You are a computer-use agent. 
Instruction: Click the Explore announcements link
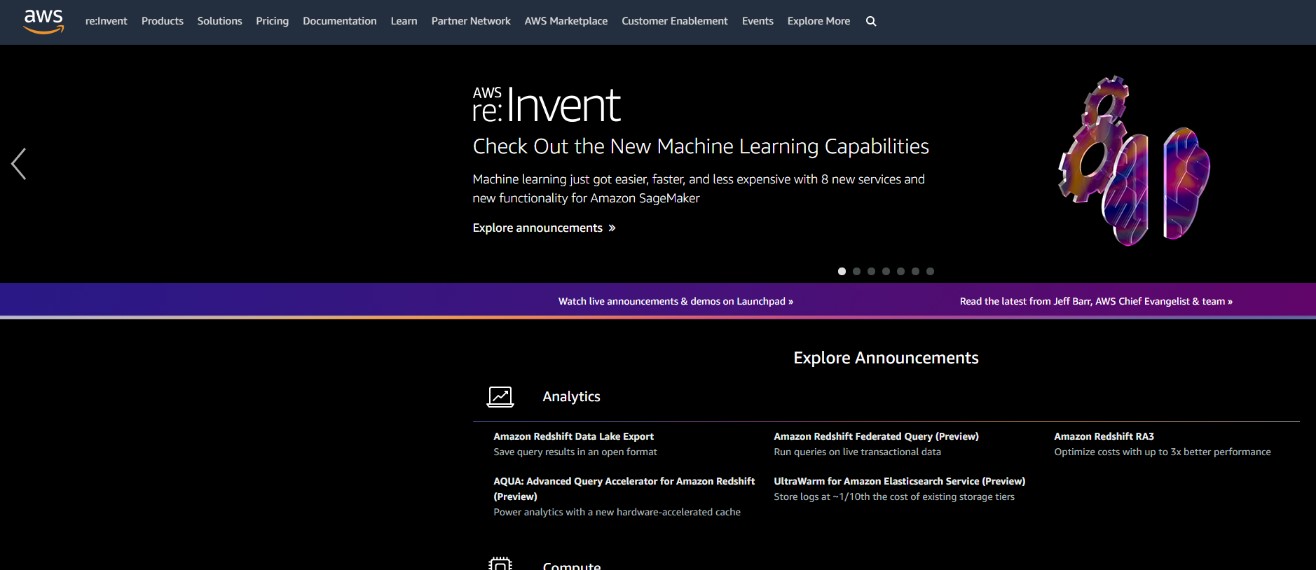pos(544,228)
